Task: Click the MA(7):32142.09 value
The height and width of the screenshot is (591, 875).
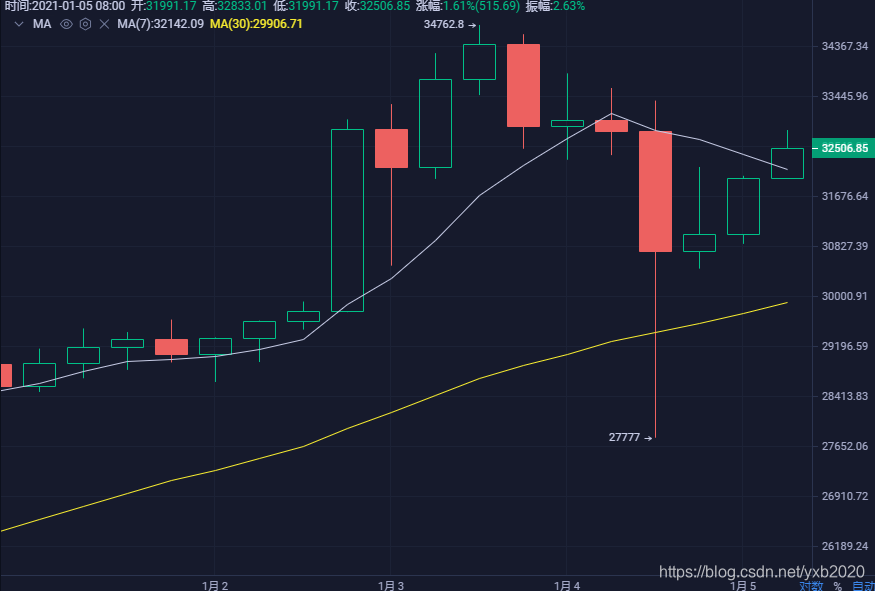Action: pos(160,24)
